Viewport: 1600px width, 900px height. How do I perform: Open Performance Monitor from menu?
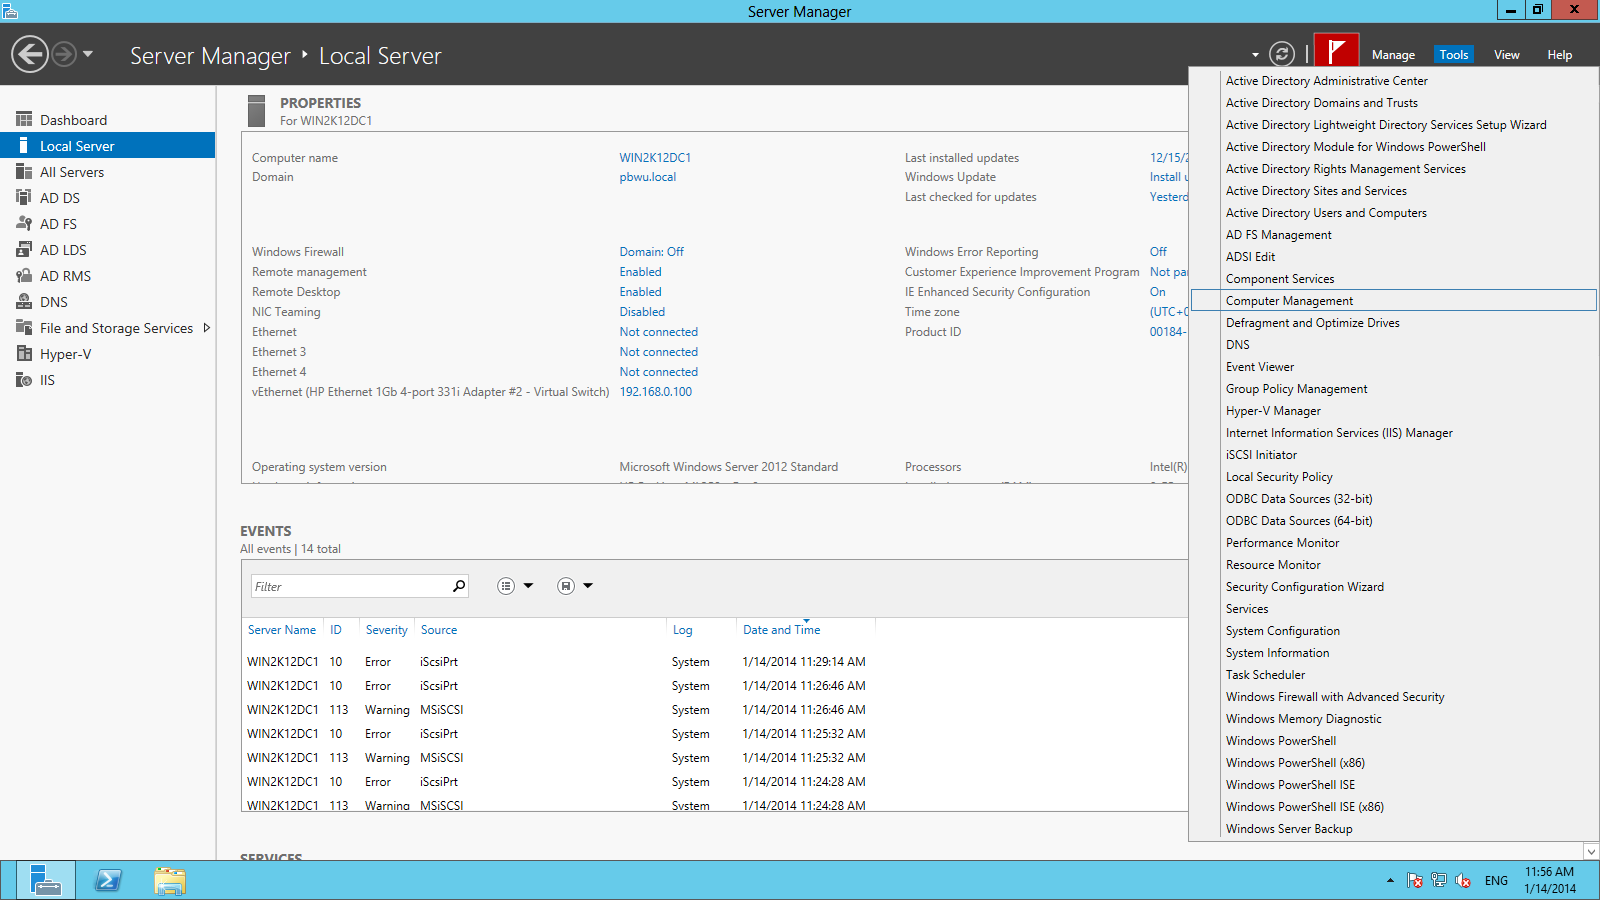[x=1282, y=543]
